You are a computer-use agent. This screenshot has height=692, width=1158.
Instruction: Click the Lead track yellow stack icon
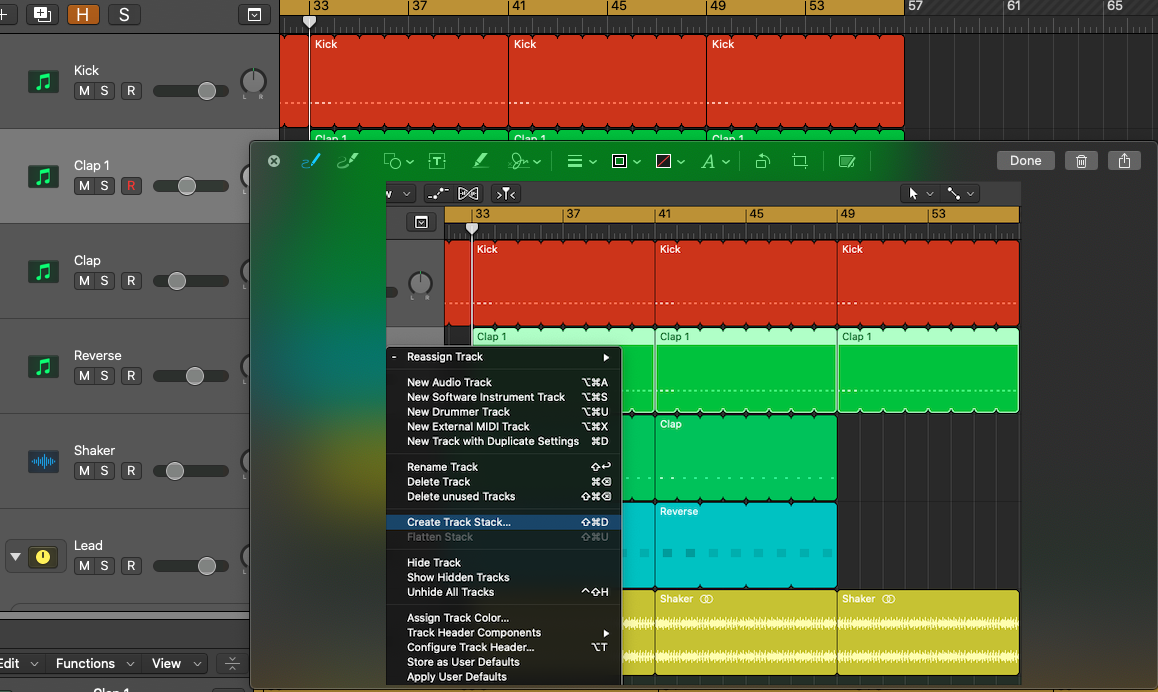click(43, 556)
